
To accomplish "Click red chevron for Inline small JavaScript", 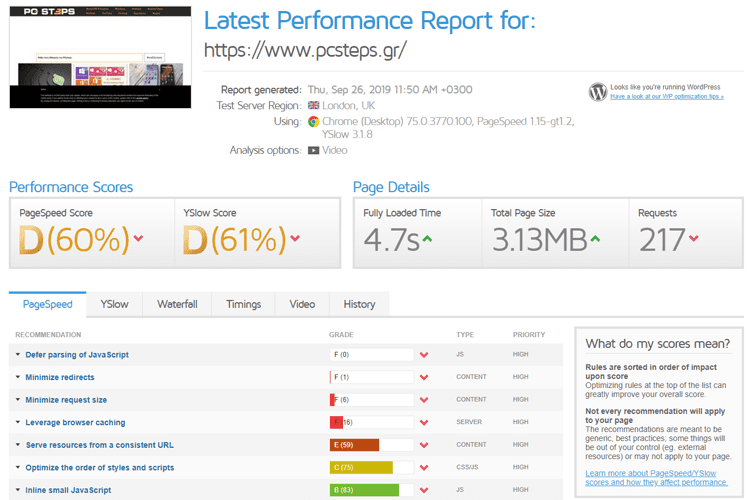I will (x=424, y=489).
